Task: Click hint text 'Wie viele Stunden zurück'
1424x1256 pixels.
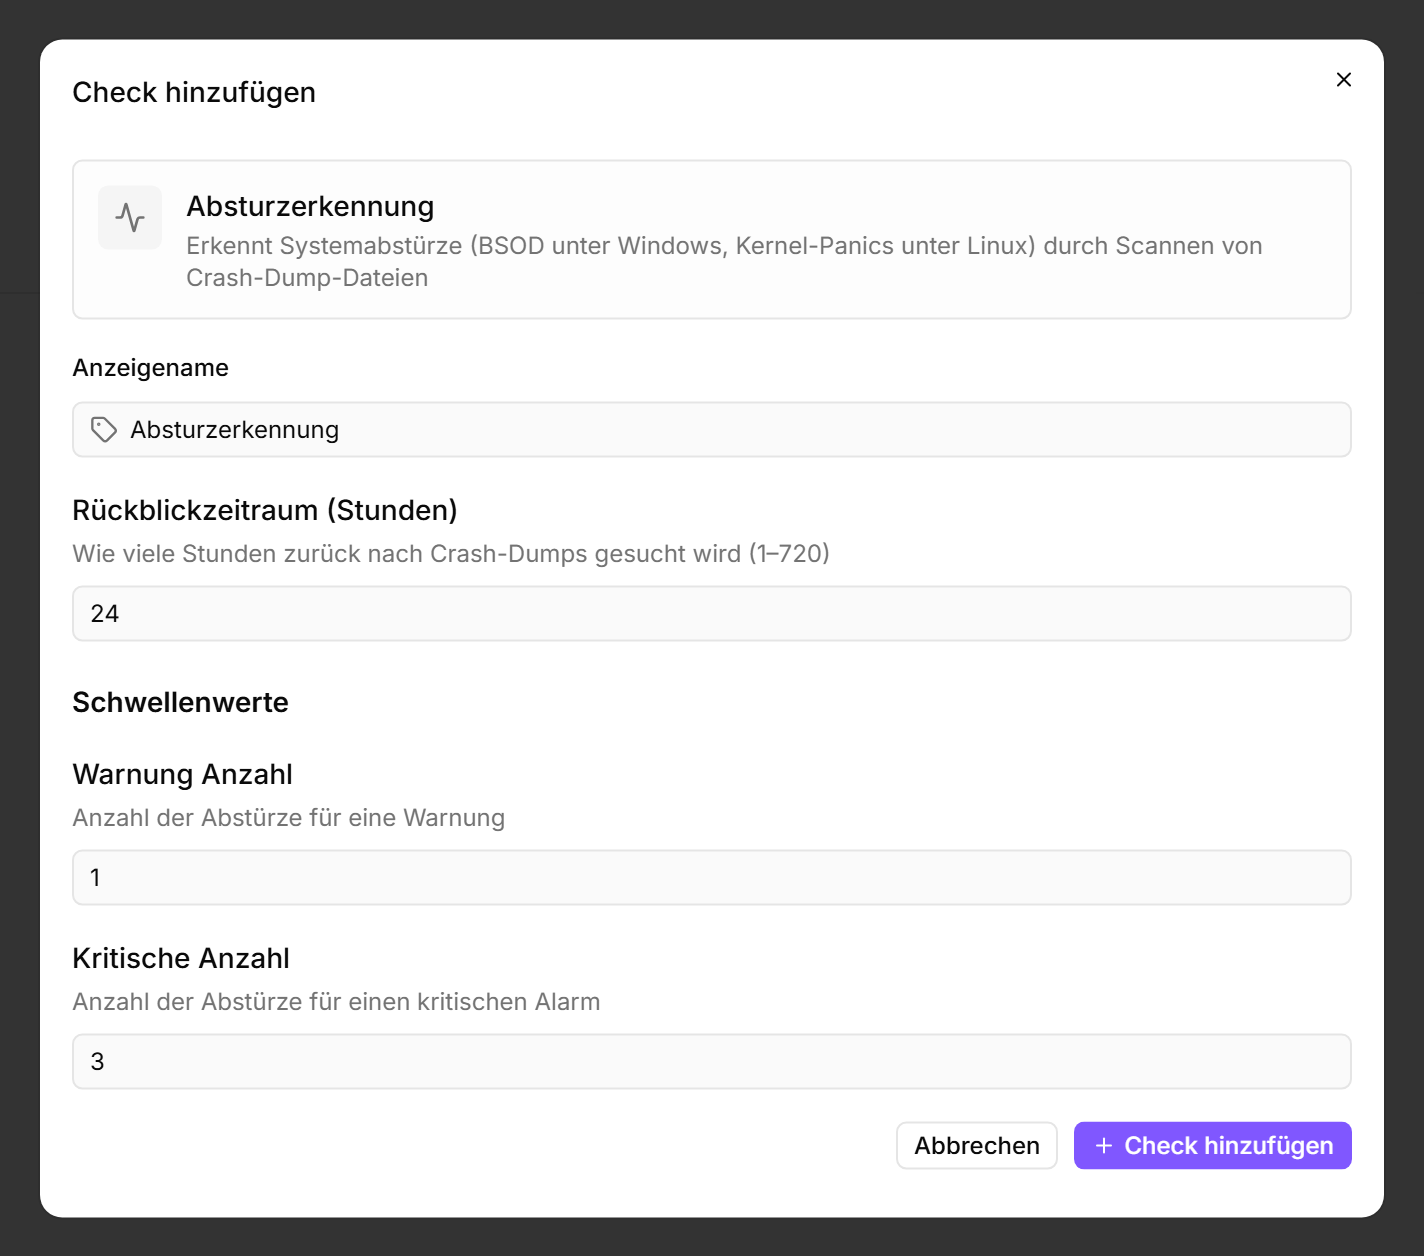Action: [451, 554]
